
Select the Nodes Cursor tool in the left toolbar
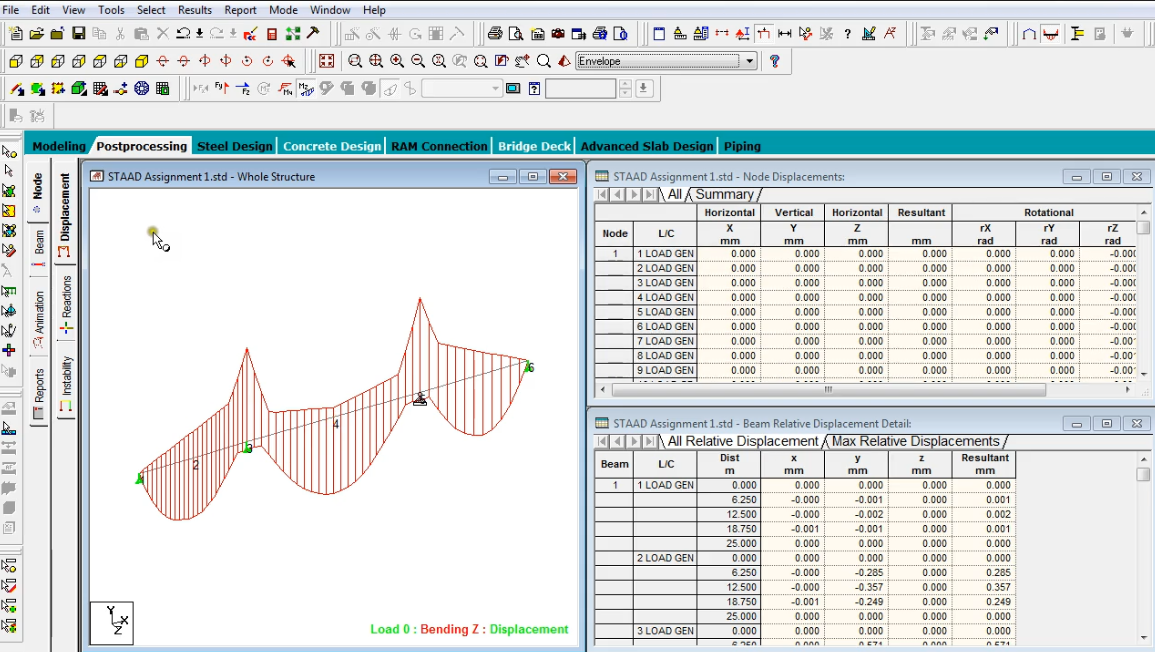point(12,189)
